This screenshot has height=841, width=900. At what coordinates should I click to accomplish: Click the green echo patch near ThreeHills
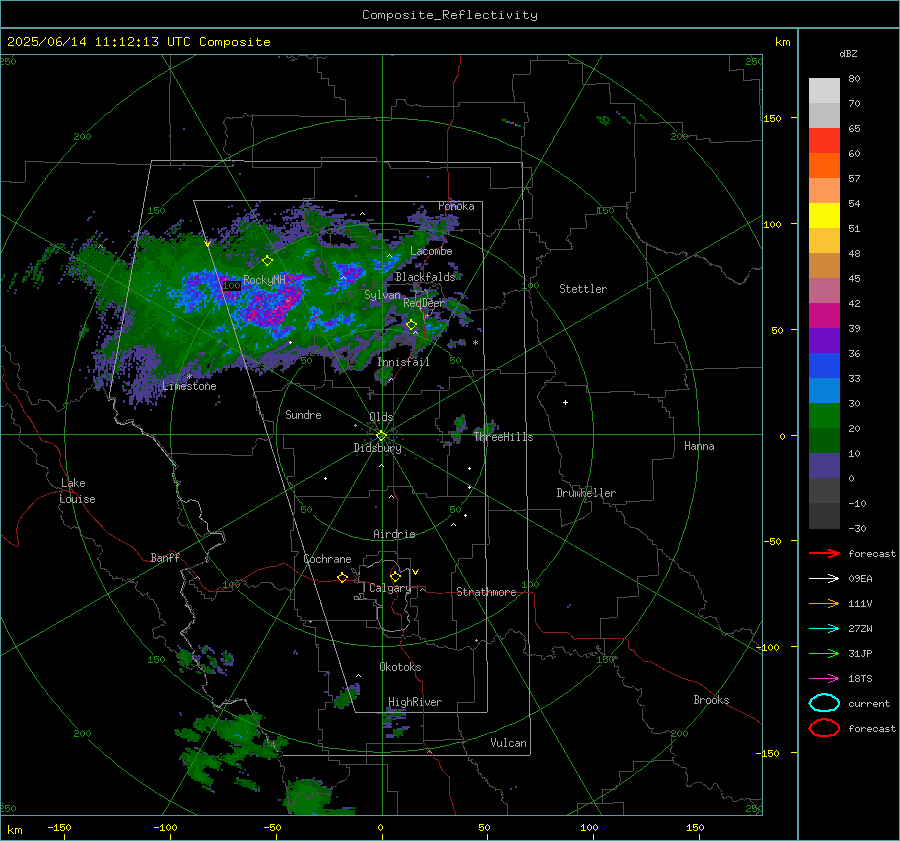pos(486,429)
